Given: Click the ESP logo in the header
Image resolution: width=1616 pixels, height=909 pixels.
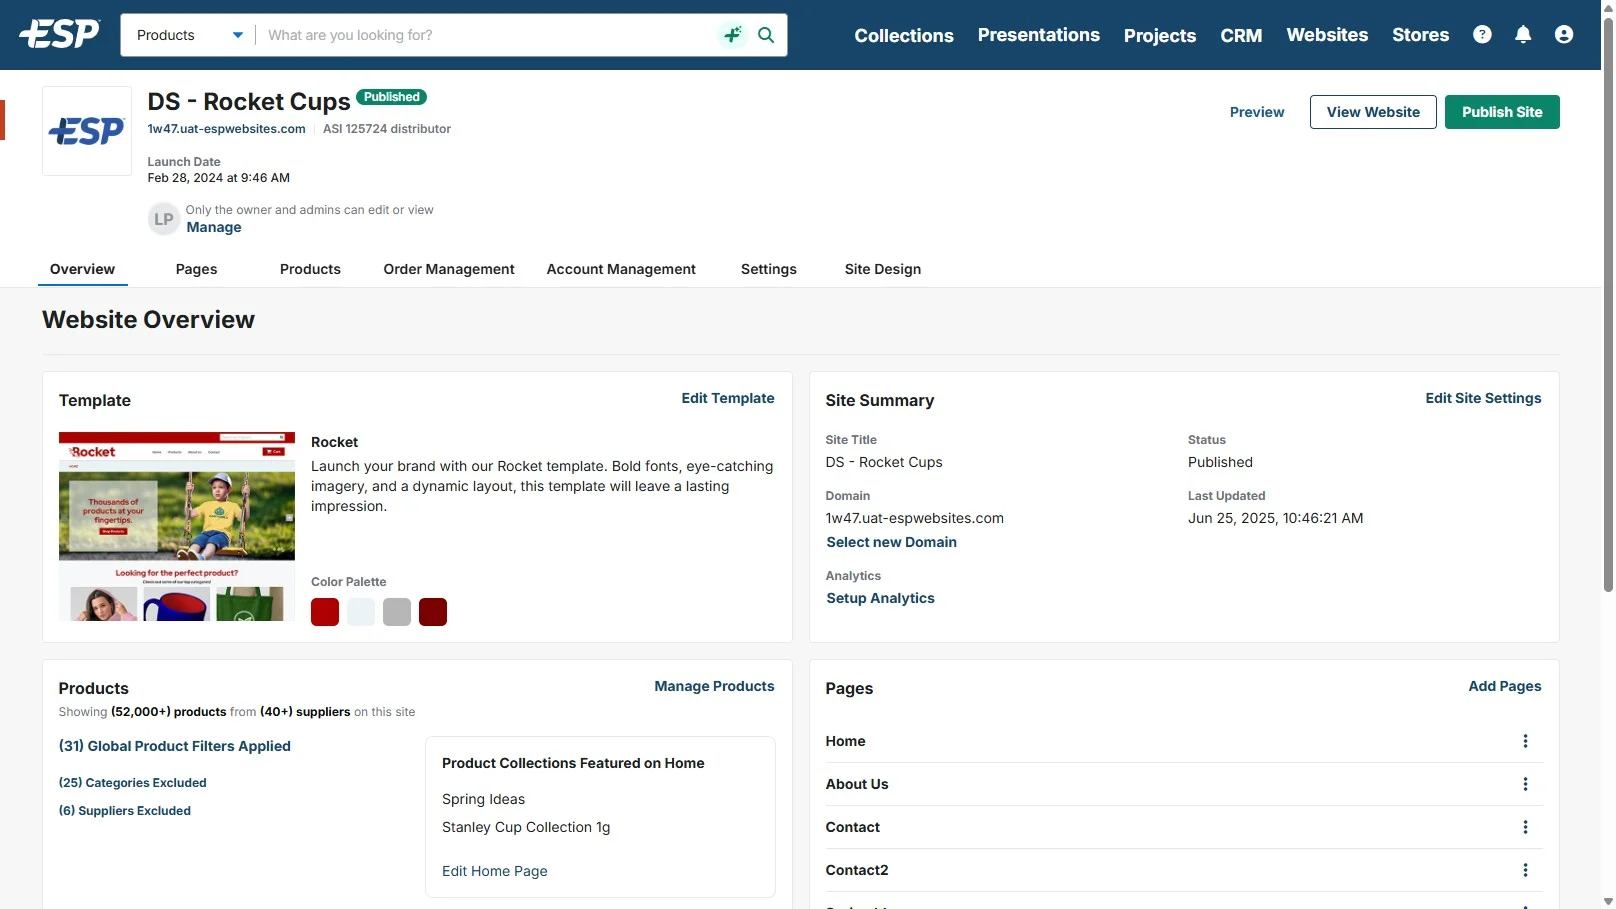Looking at the screenshot, I should 59,34.
